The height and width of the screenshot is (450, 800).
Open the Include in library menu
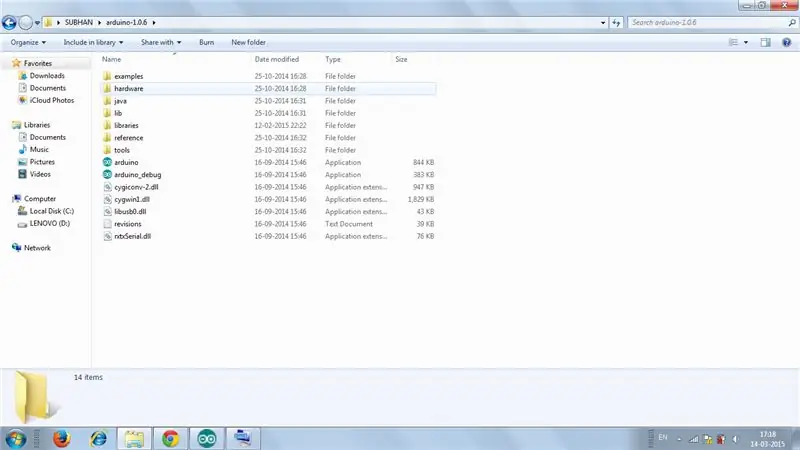pyautogui.click(x=93, y=42)
